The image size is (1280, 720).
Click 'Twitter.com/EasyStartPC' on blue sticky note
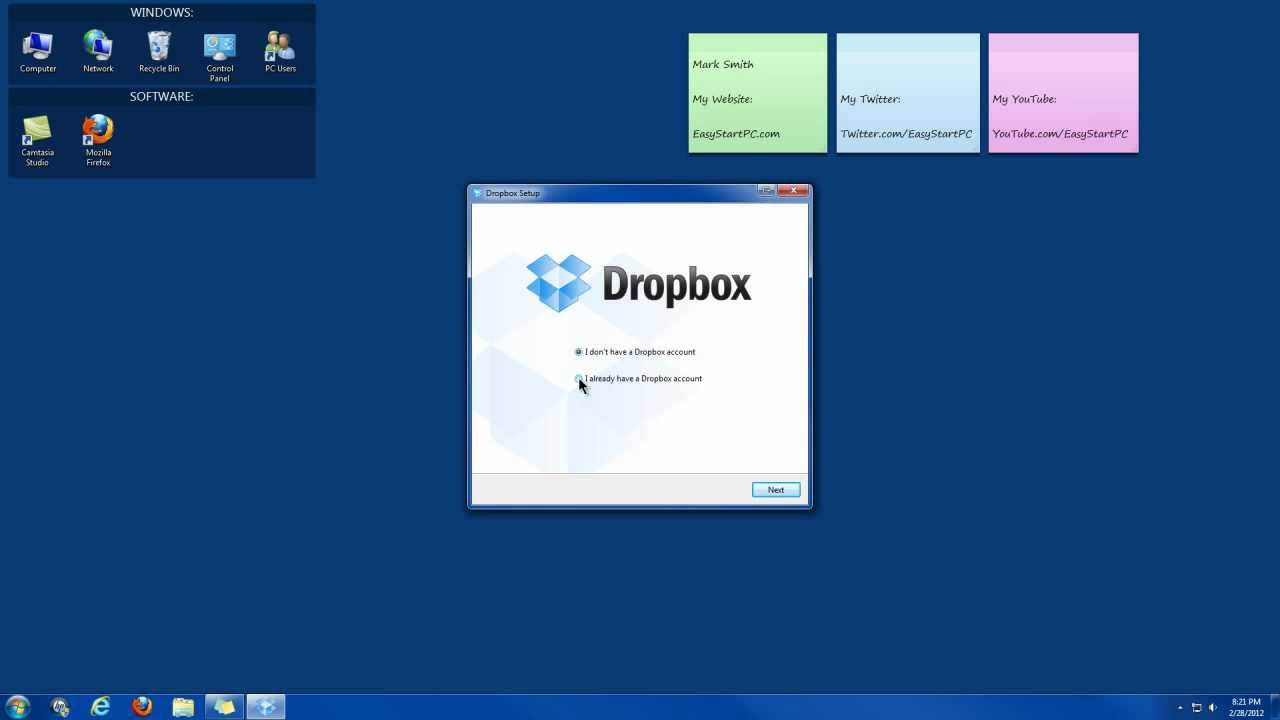906,134
